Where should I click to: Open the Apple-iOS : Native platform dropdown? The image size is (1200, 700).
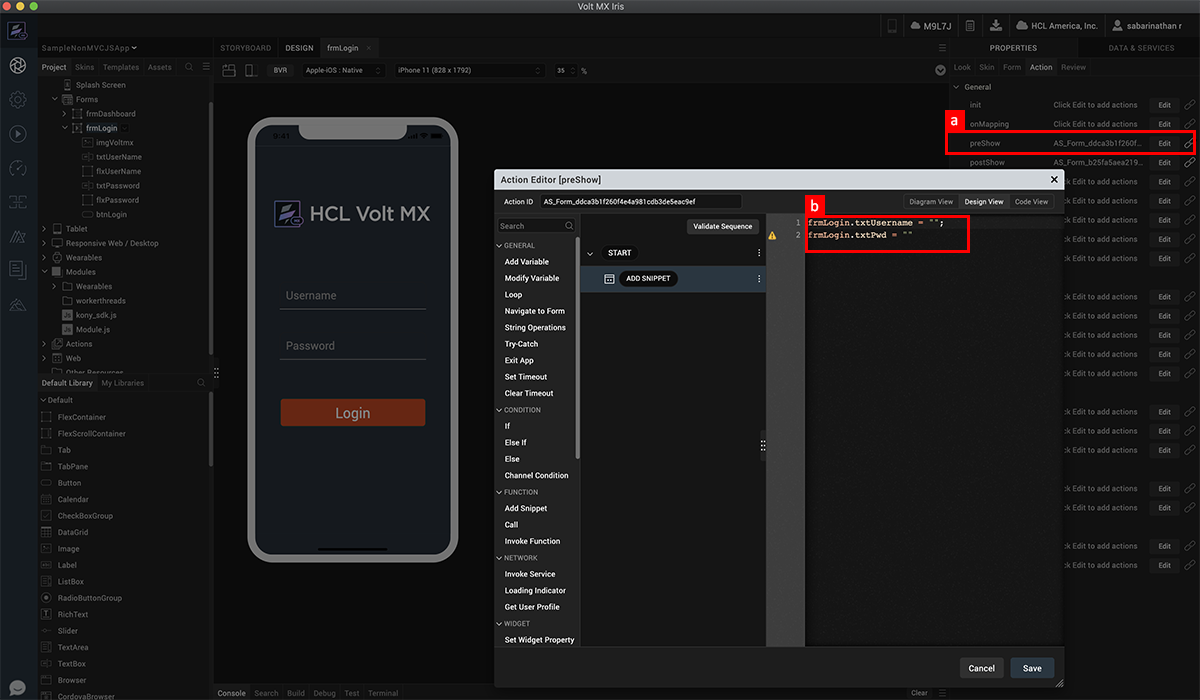pyautogui.click(x=342, y=71)
